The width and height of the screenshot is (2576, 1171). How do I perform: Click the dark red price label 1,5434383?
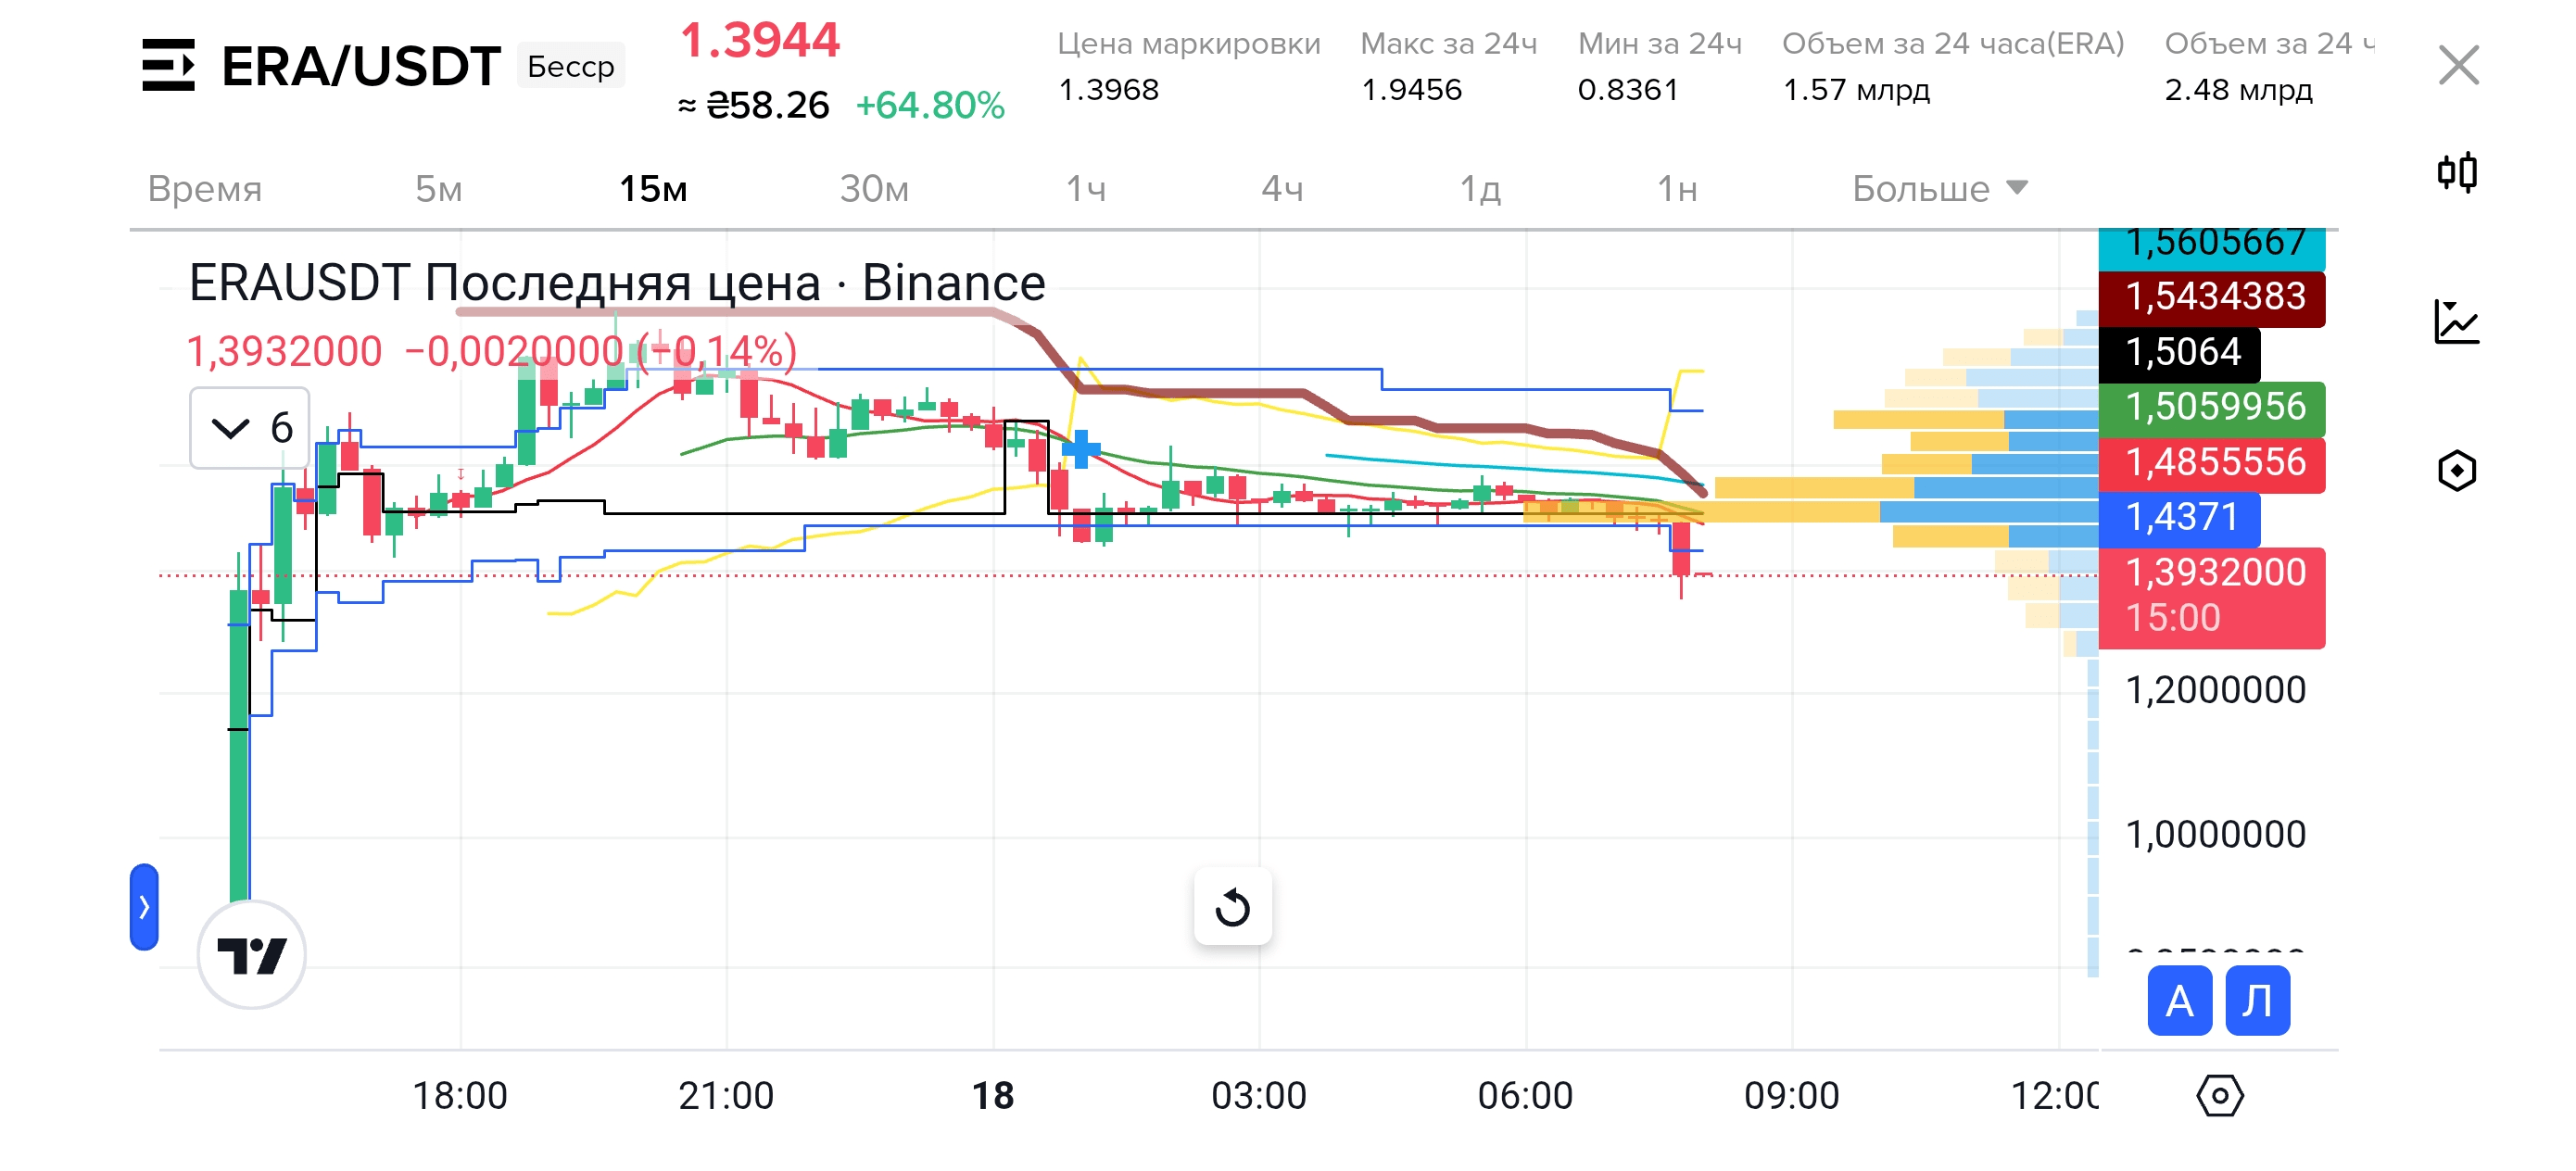coord(2212,297)
